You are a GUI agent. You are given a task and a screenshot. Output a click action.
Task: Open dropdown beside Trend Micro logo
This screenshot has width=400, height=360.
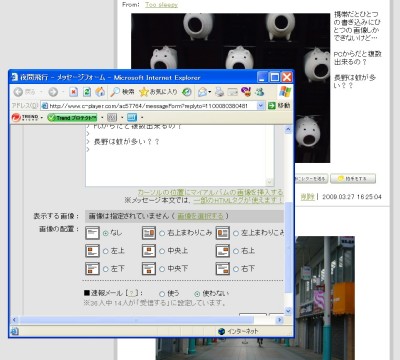click(42, 118)
